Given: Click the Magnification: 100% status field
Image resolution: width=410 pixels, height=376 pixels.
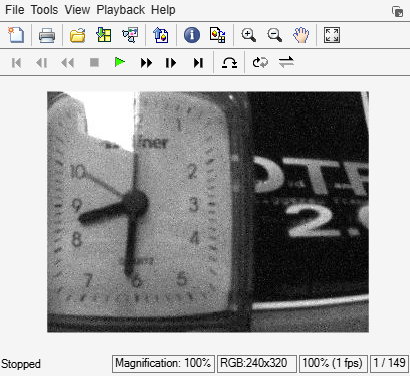Looking at the screenshot, I should (x=163, y=364).
